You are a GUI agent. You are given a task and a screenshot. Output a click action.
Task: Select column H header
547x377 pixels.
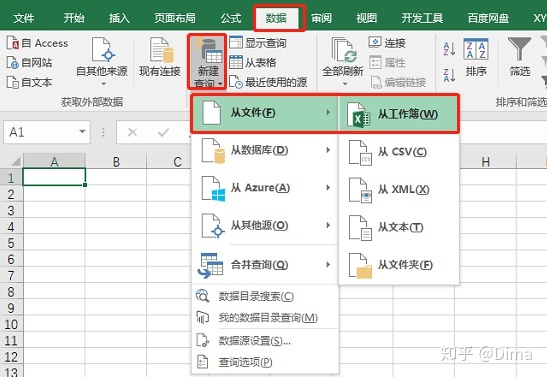[486, 161]
